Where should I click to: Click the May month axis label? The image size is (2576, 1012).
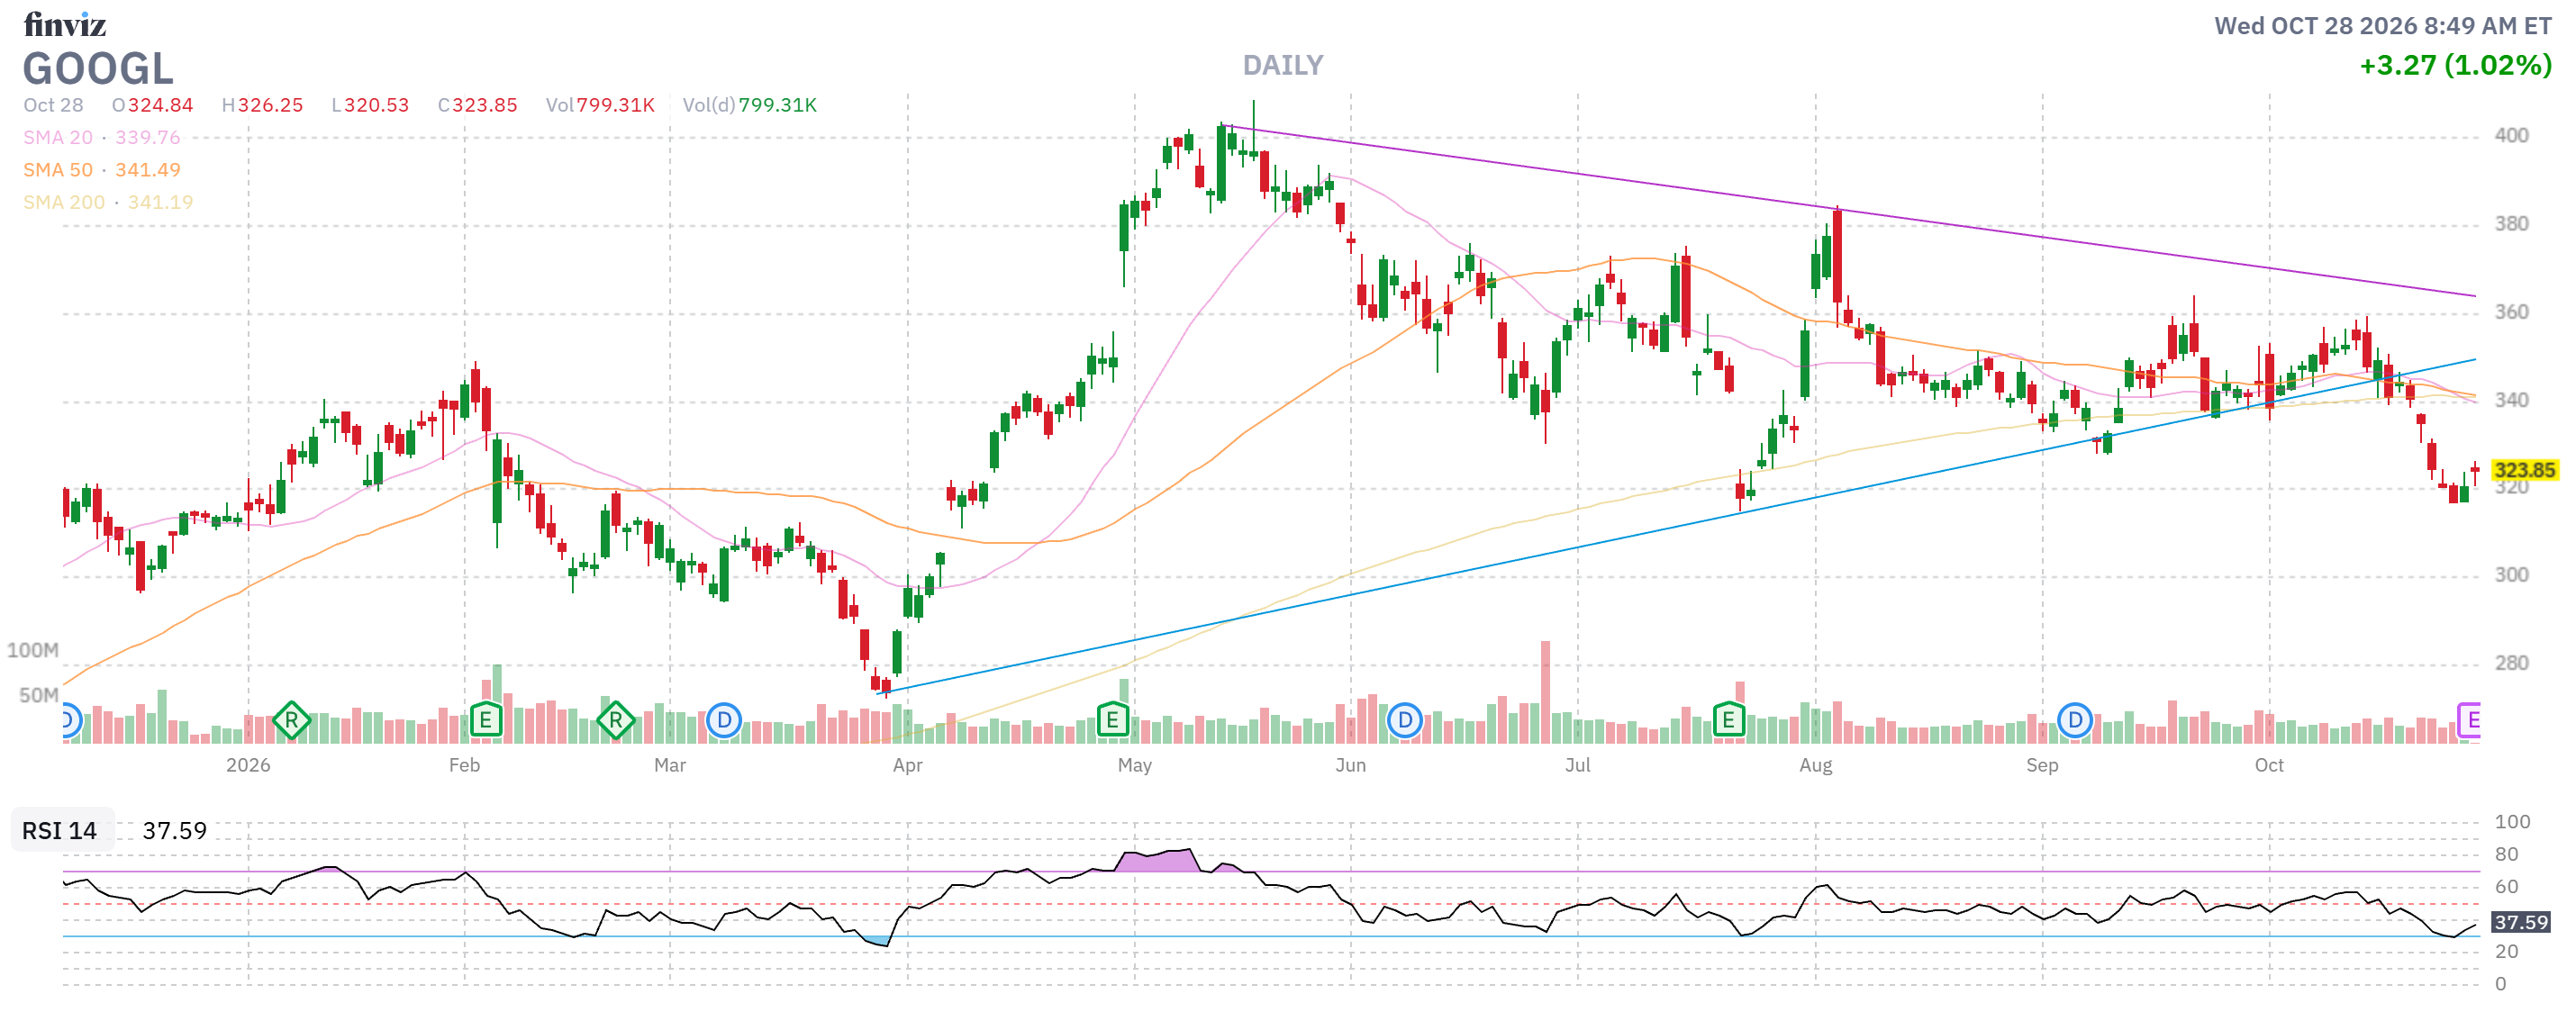coord(1134,765)
